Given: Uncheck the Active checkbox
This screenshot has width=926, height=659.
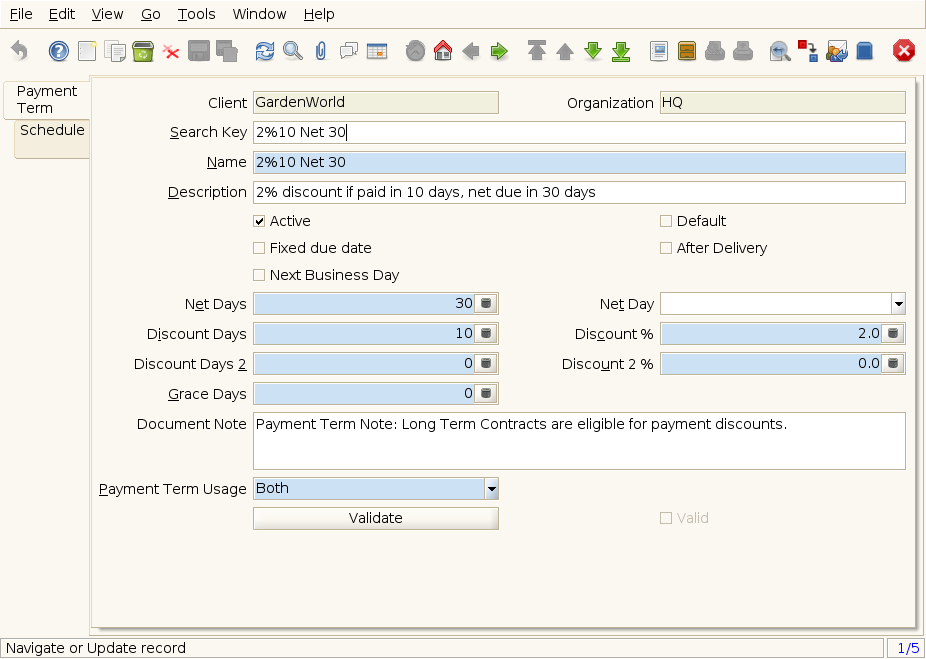Looking at the screenshot, I should point(260,221).
